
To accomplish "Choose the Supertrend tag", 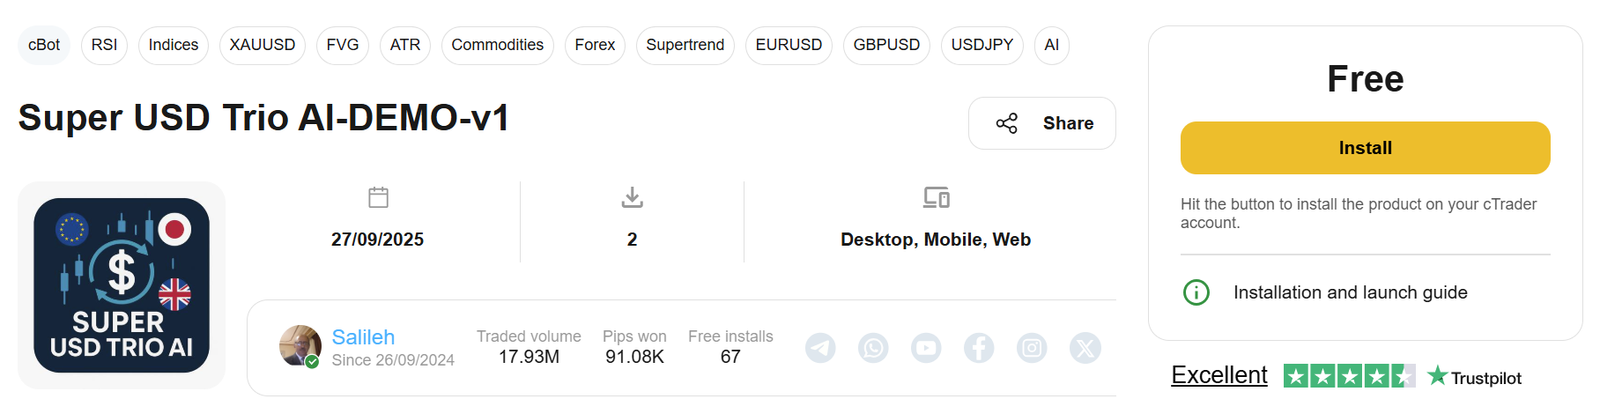I will (685, 45).
